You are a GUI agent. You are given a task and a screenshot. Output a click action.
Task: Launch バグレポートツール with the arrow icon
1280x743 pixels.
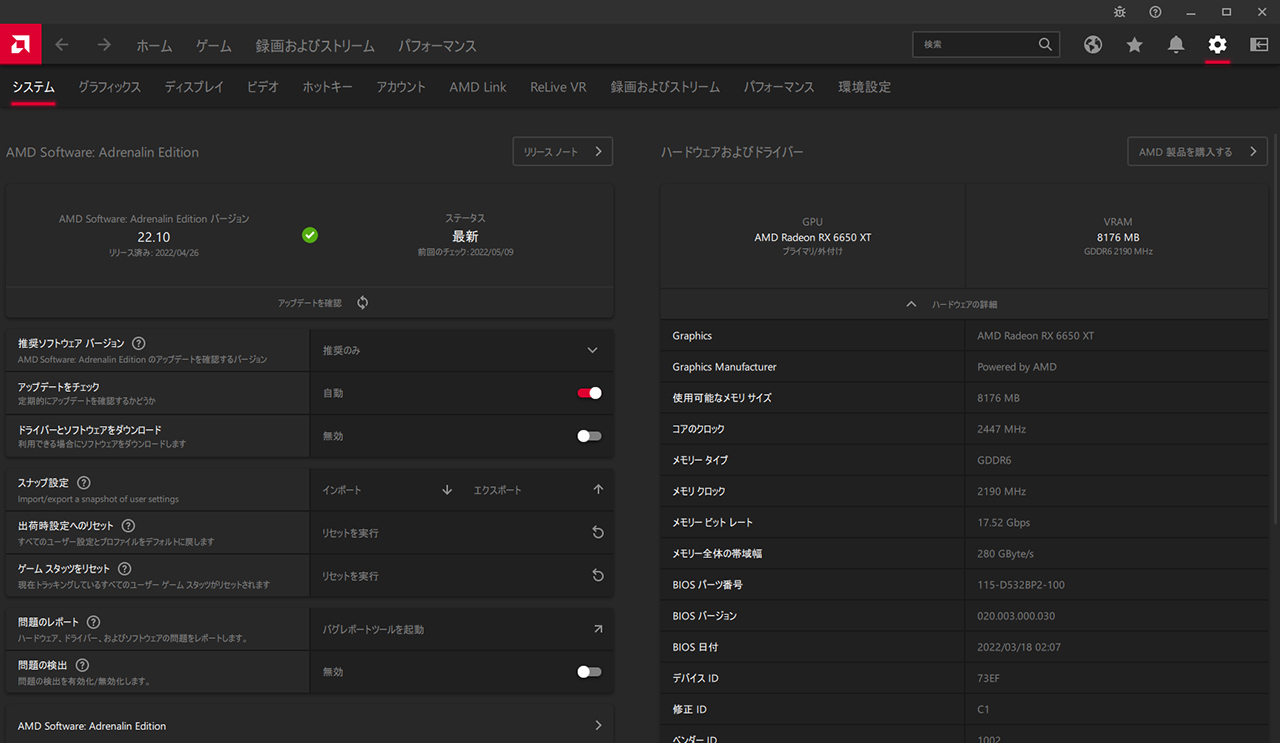click(598, 629)
